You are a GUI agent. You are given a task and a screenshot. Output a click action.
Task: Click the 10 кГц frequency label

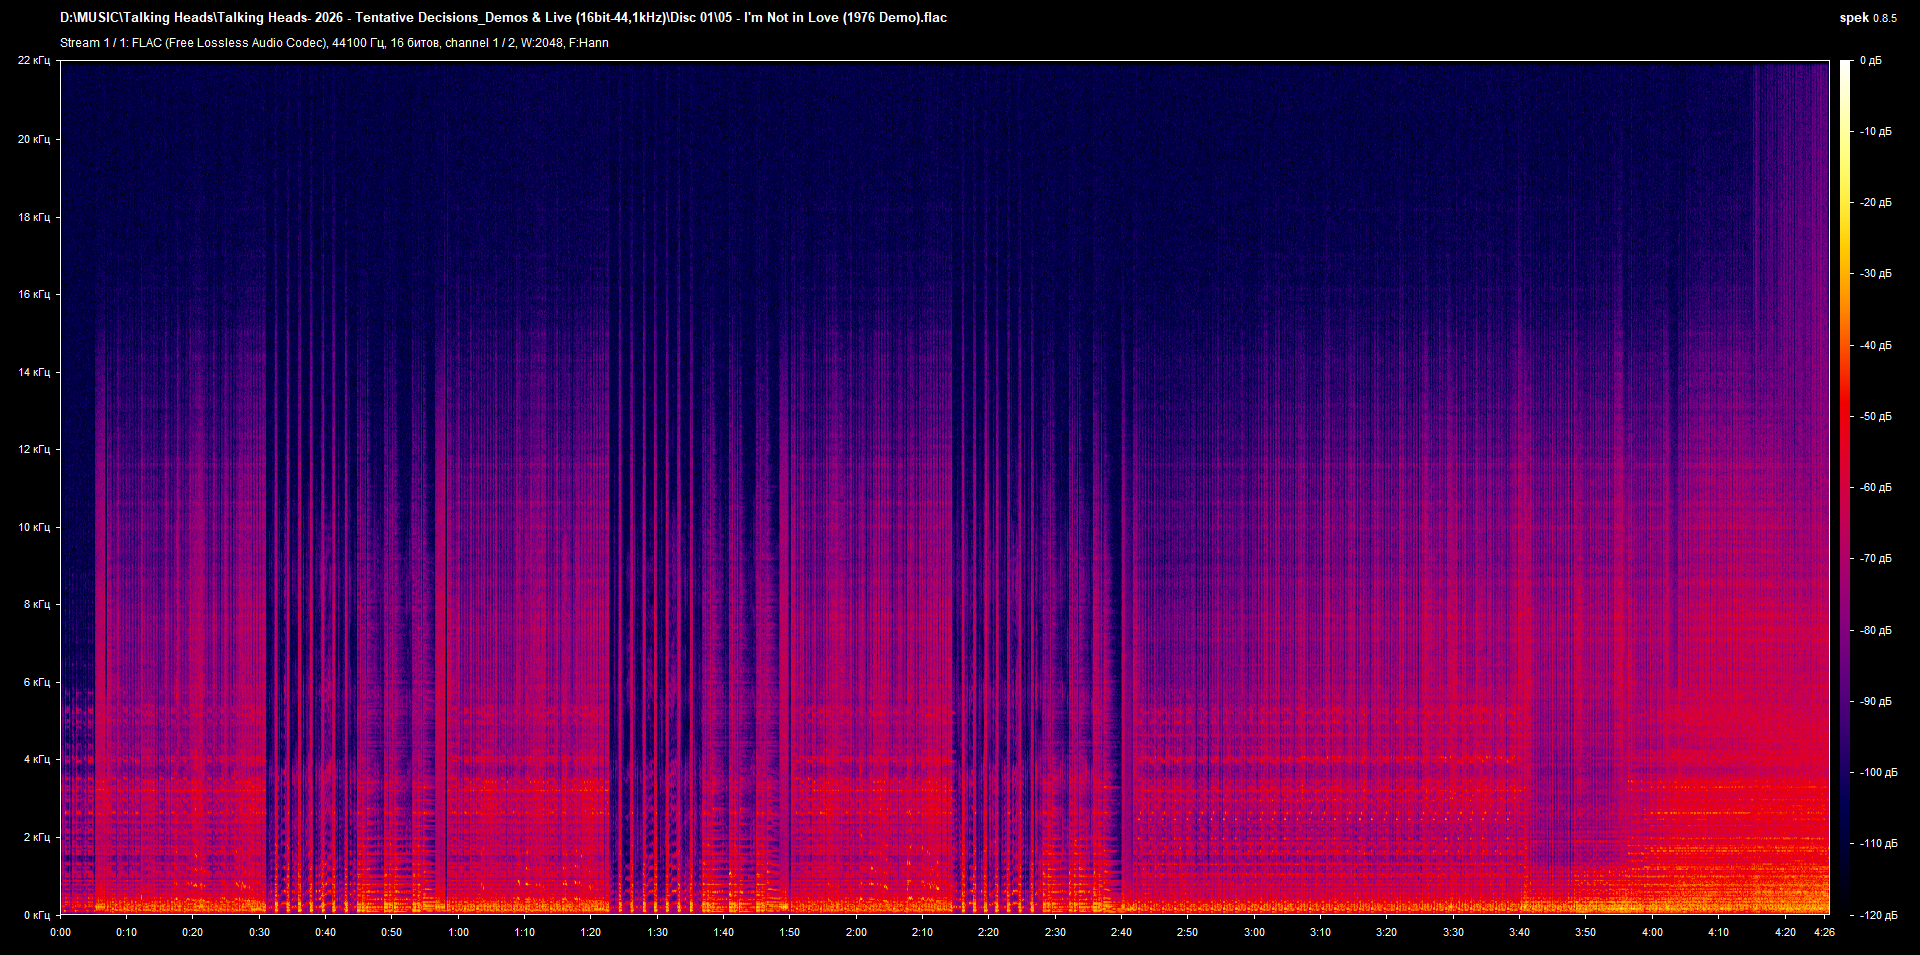click(x=35, y=525)
